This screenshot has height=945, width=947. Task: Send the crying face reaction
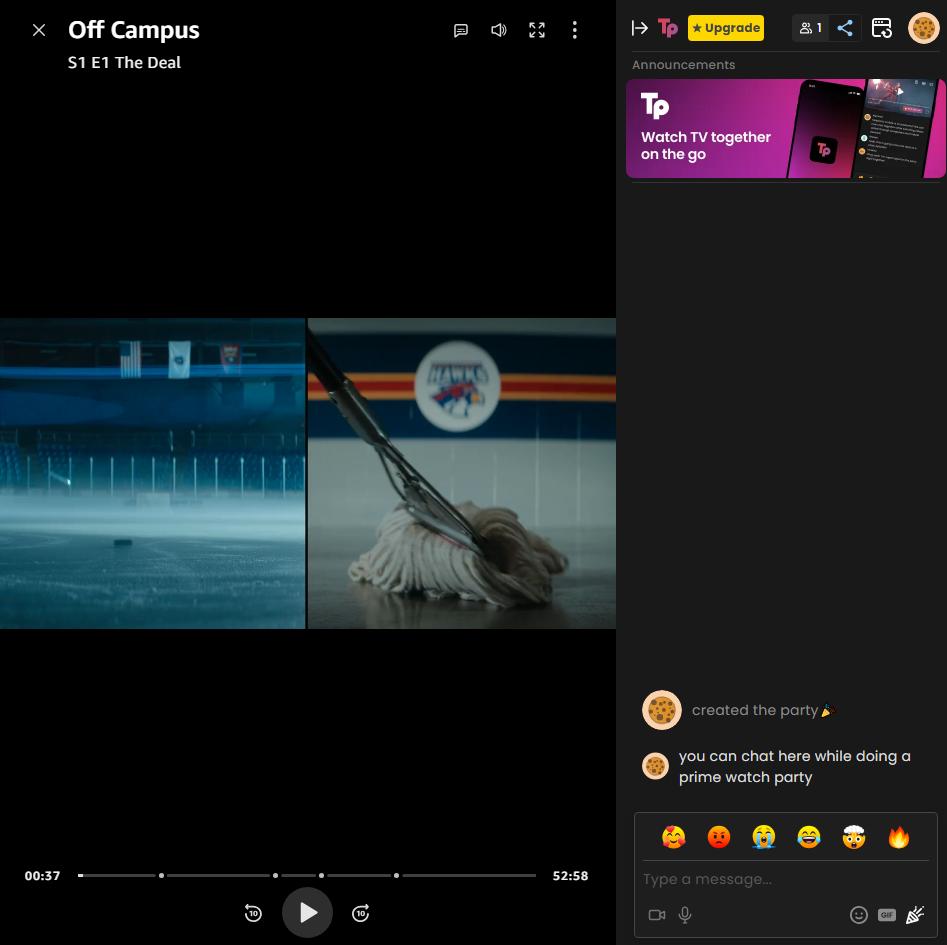click(x=763, y=837)
